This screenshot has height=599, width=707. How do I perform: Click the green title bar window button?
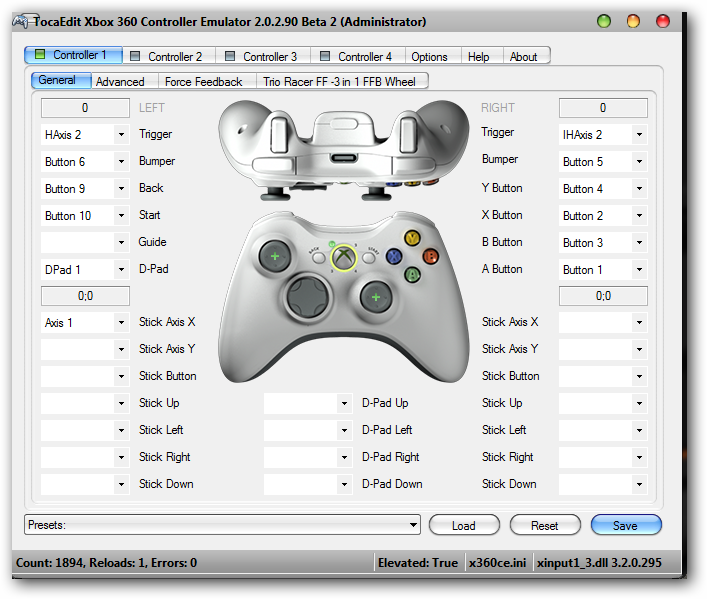(x=603, y=21)
